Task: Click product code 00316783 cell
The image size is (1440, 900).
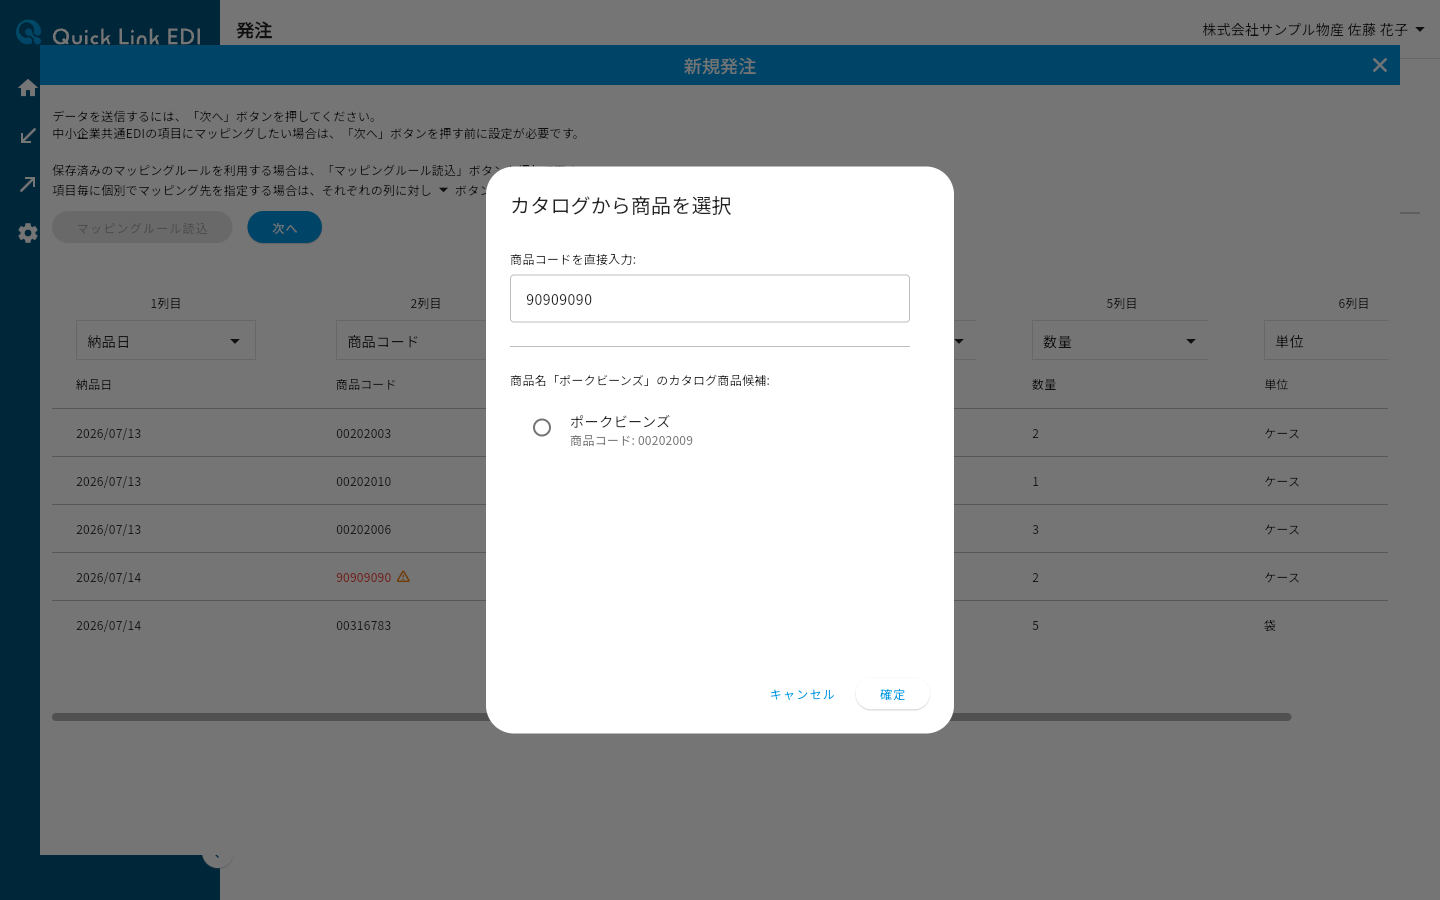Action: (364, 626)
